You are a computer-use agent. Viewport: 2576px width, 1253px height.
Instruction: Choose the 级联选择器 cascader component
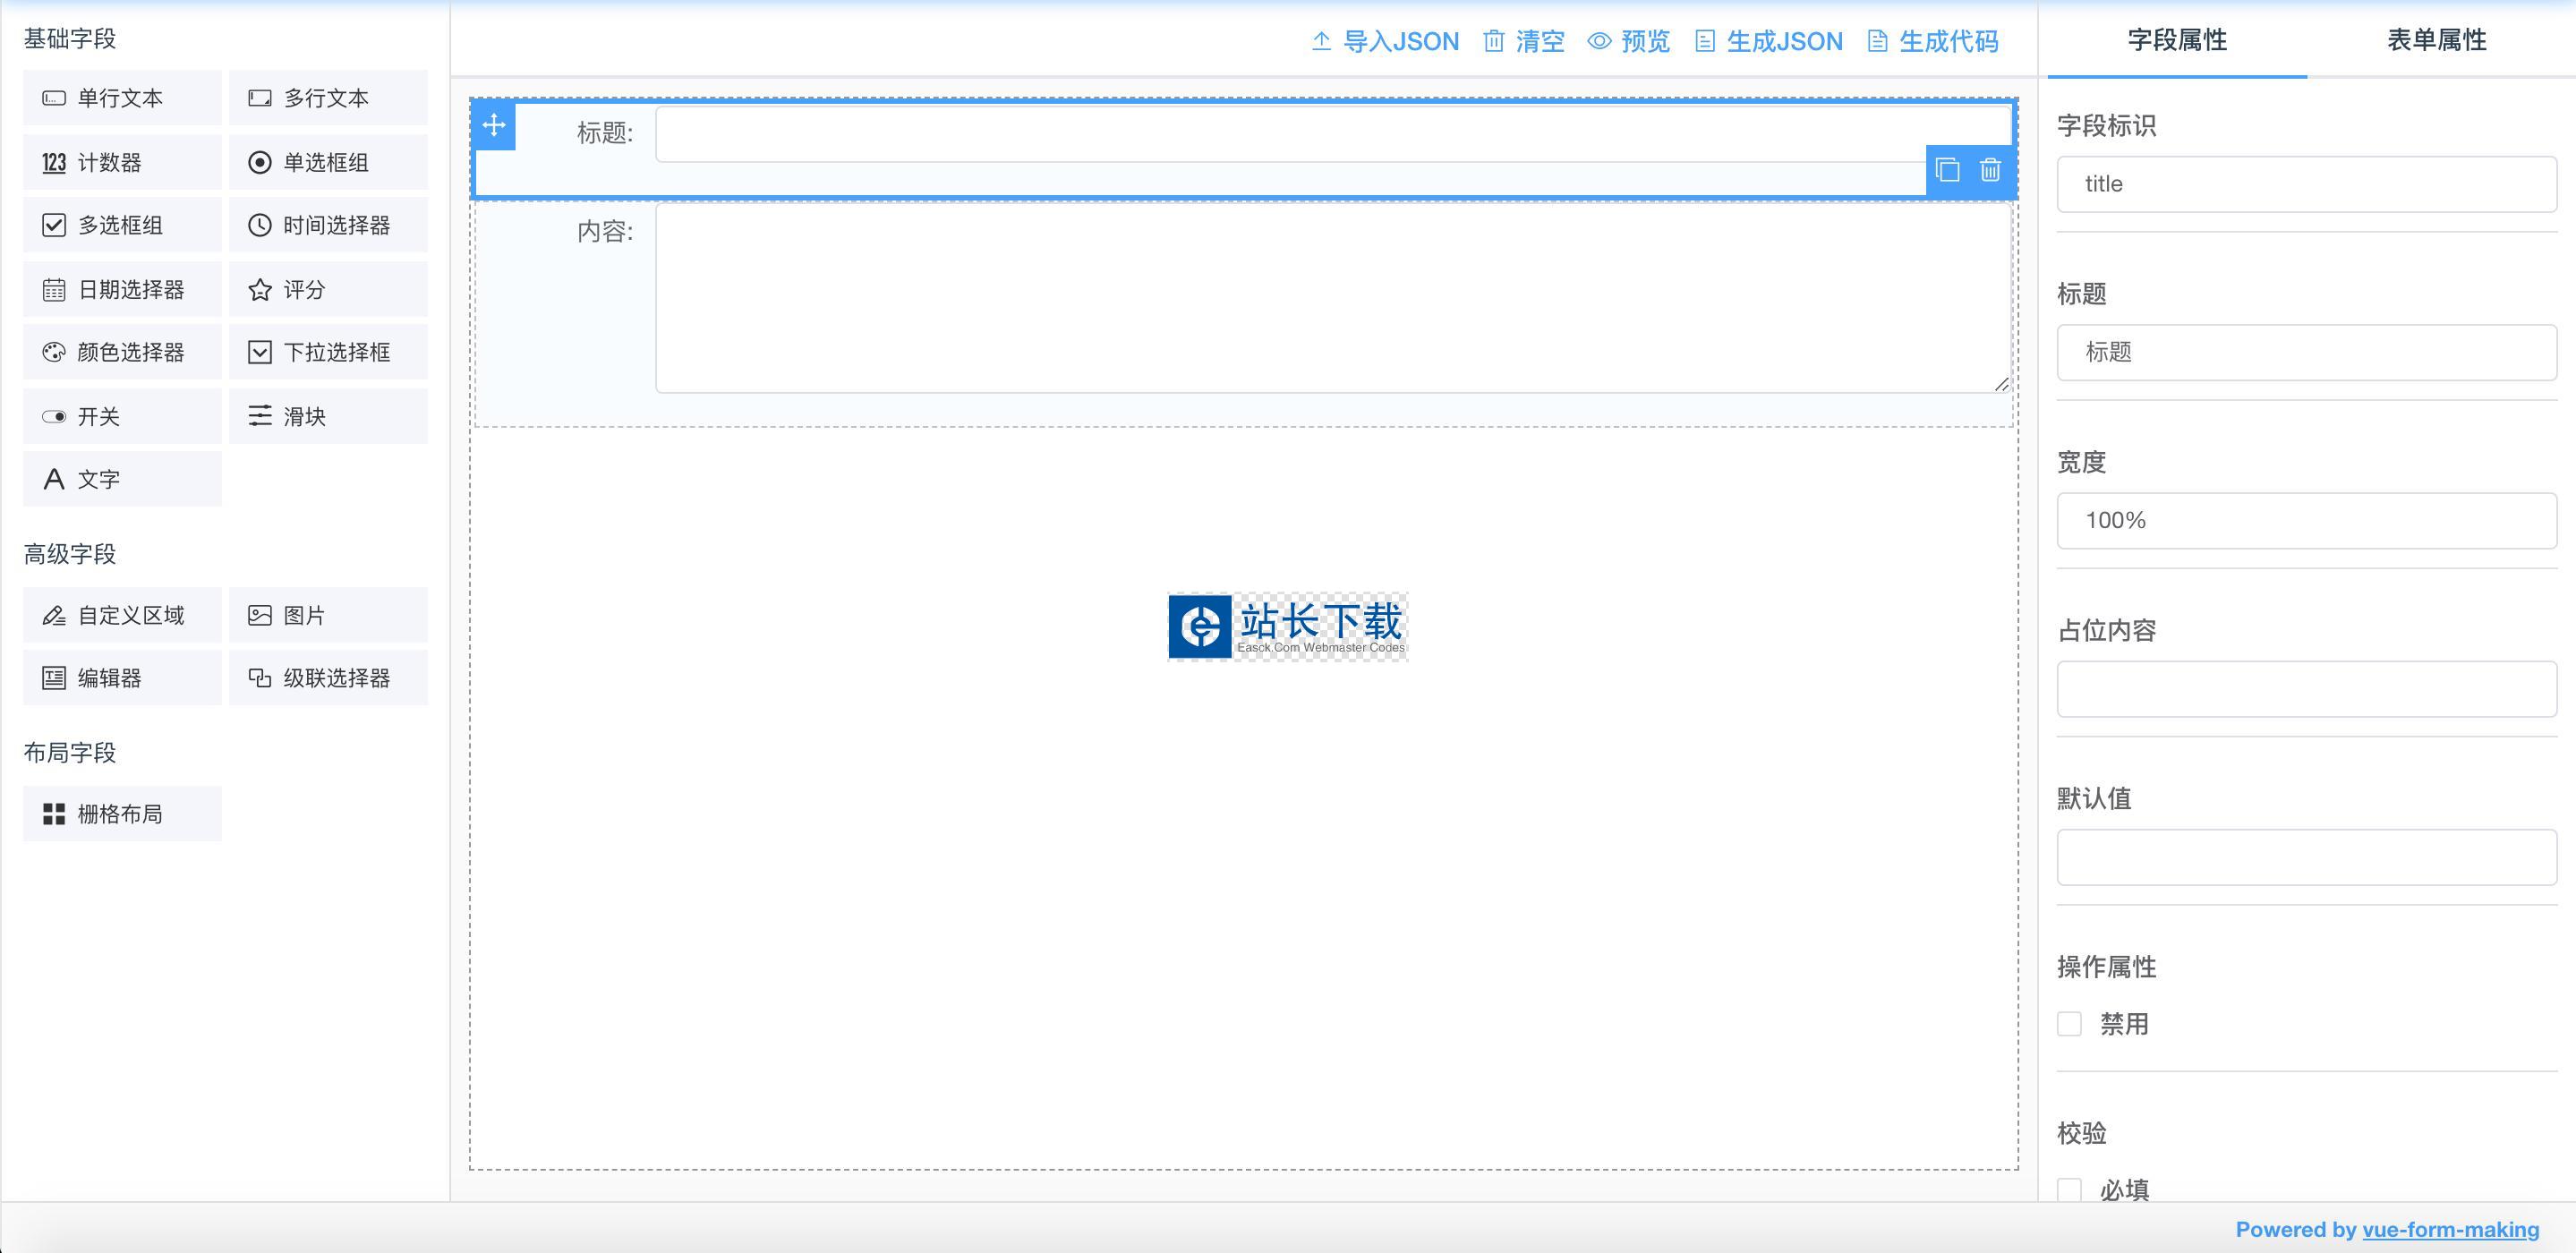click(x=328, y=678)
